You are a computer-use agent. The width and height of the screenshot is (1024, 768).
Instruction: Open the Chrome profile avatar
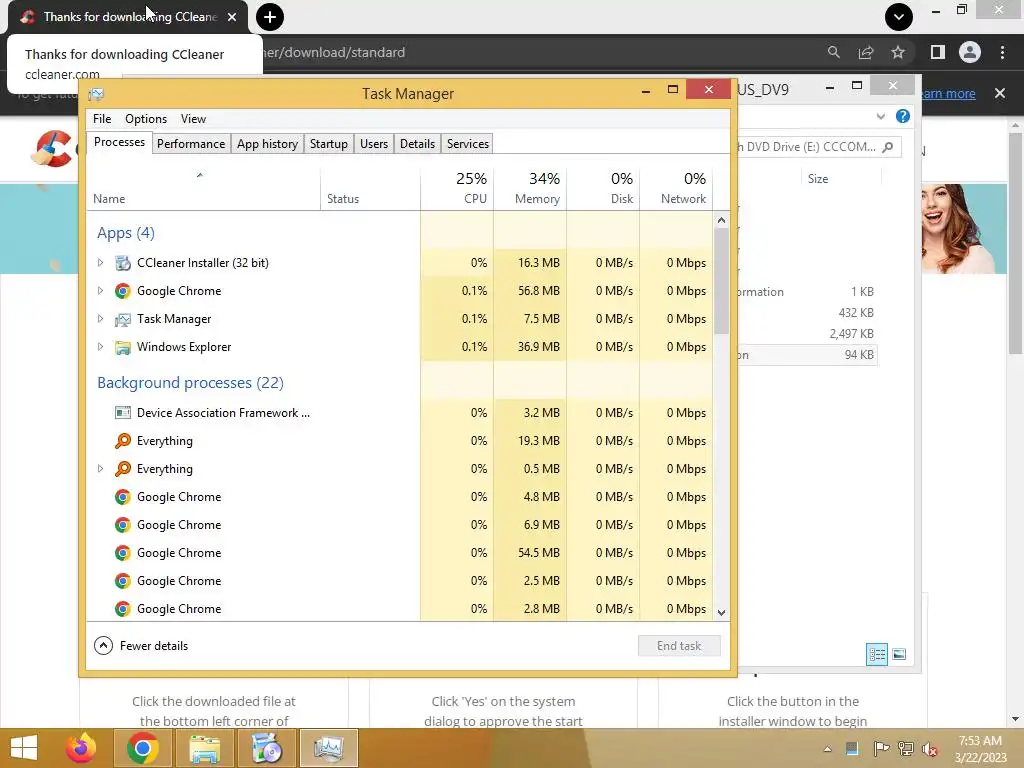[970, 52]
